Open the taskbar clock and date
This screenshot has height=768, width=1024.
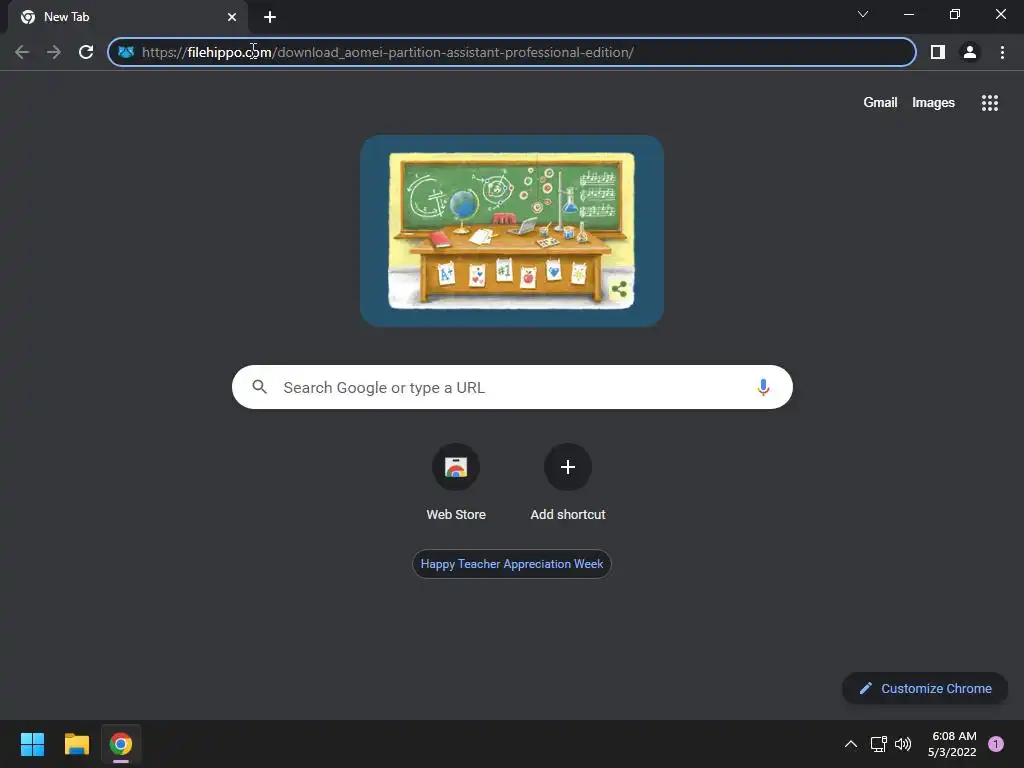953,744
